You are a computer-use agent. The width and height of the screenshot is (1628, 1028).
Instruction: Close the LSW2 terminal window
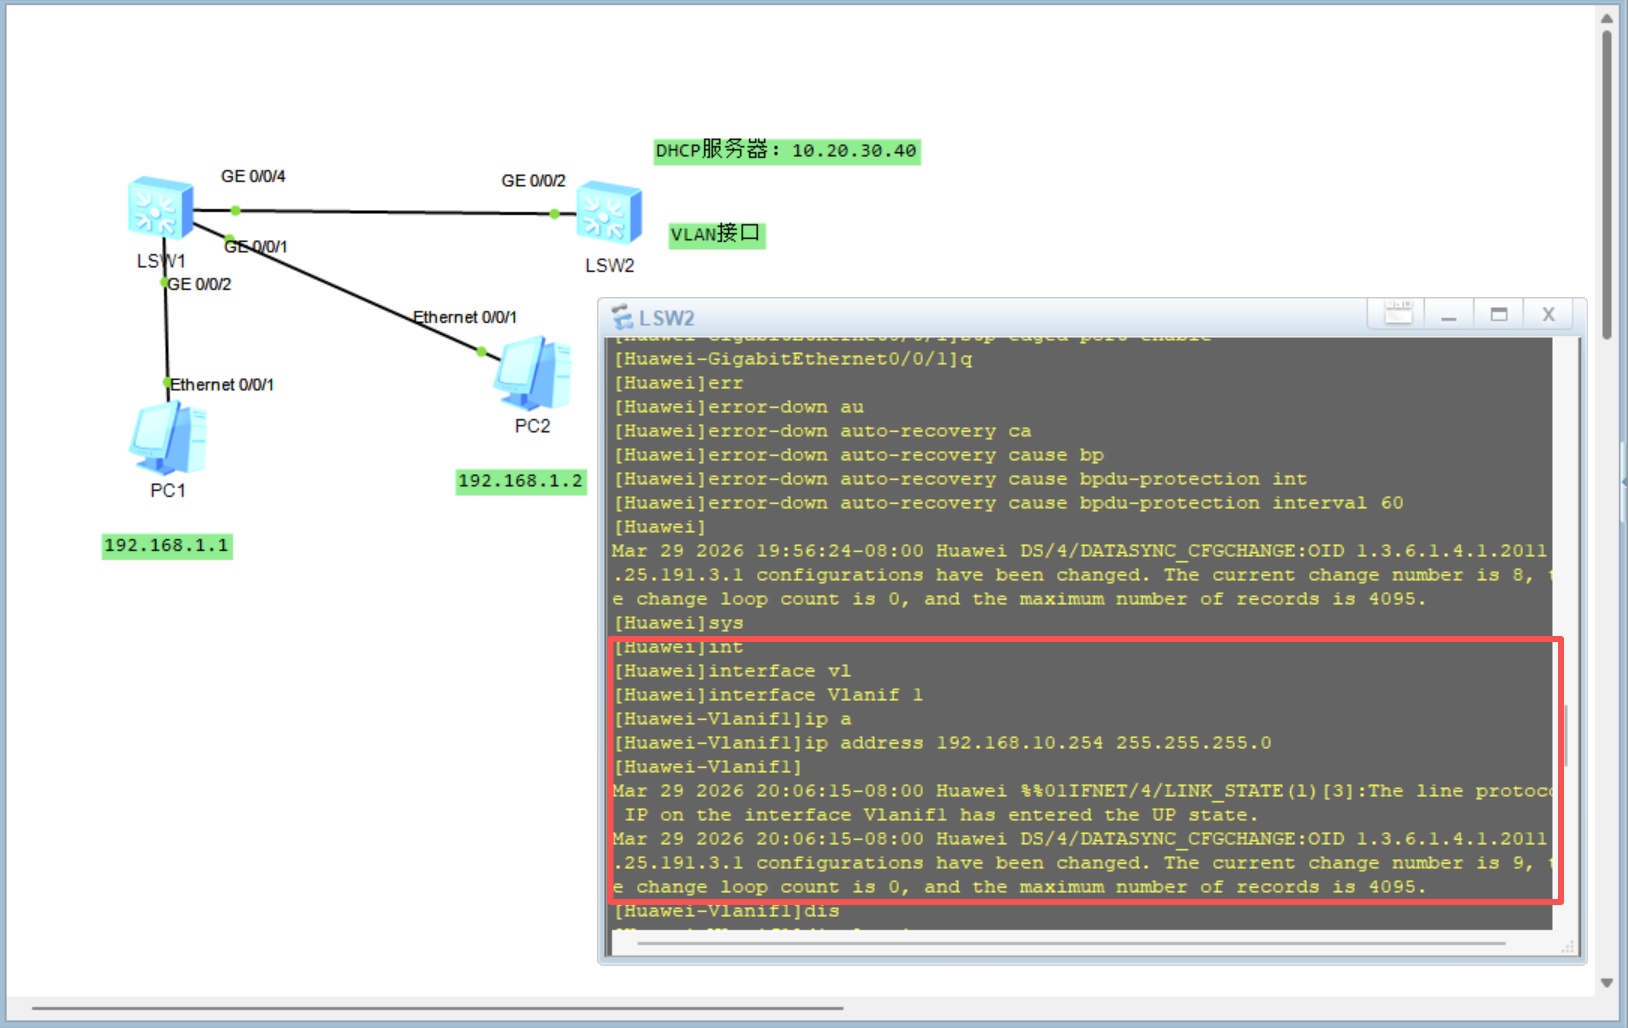coord(1548,315)
